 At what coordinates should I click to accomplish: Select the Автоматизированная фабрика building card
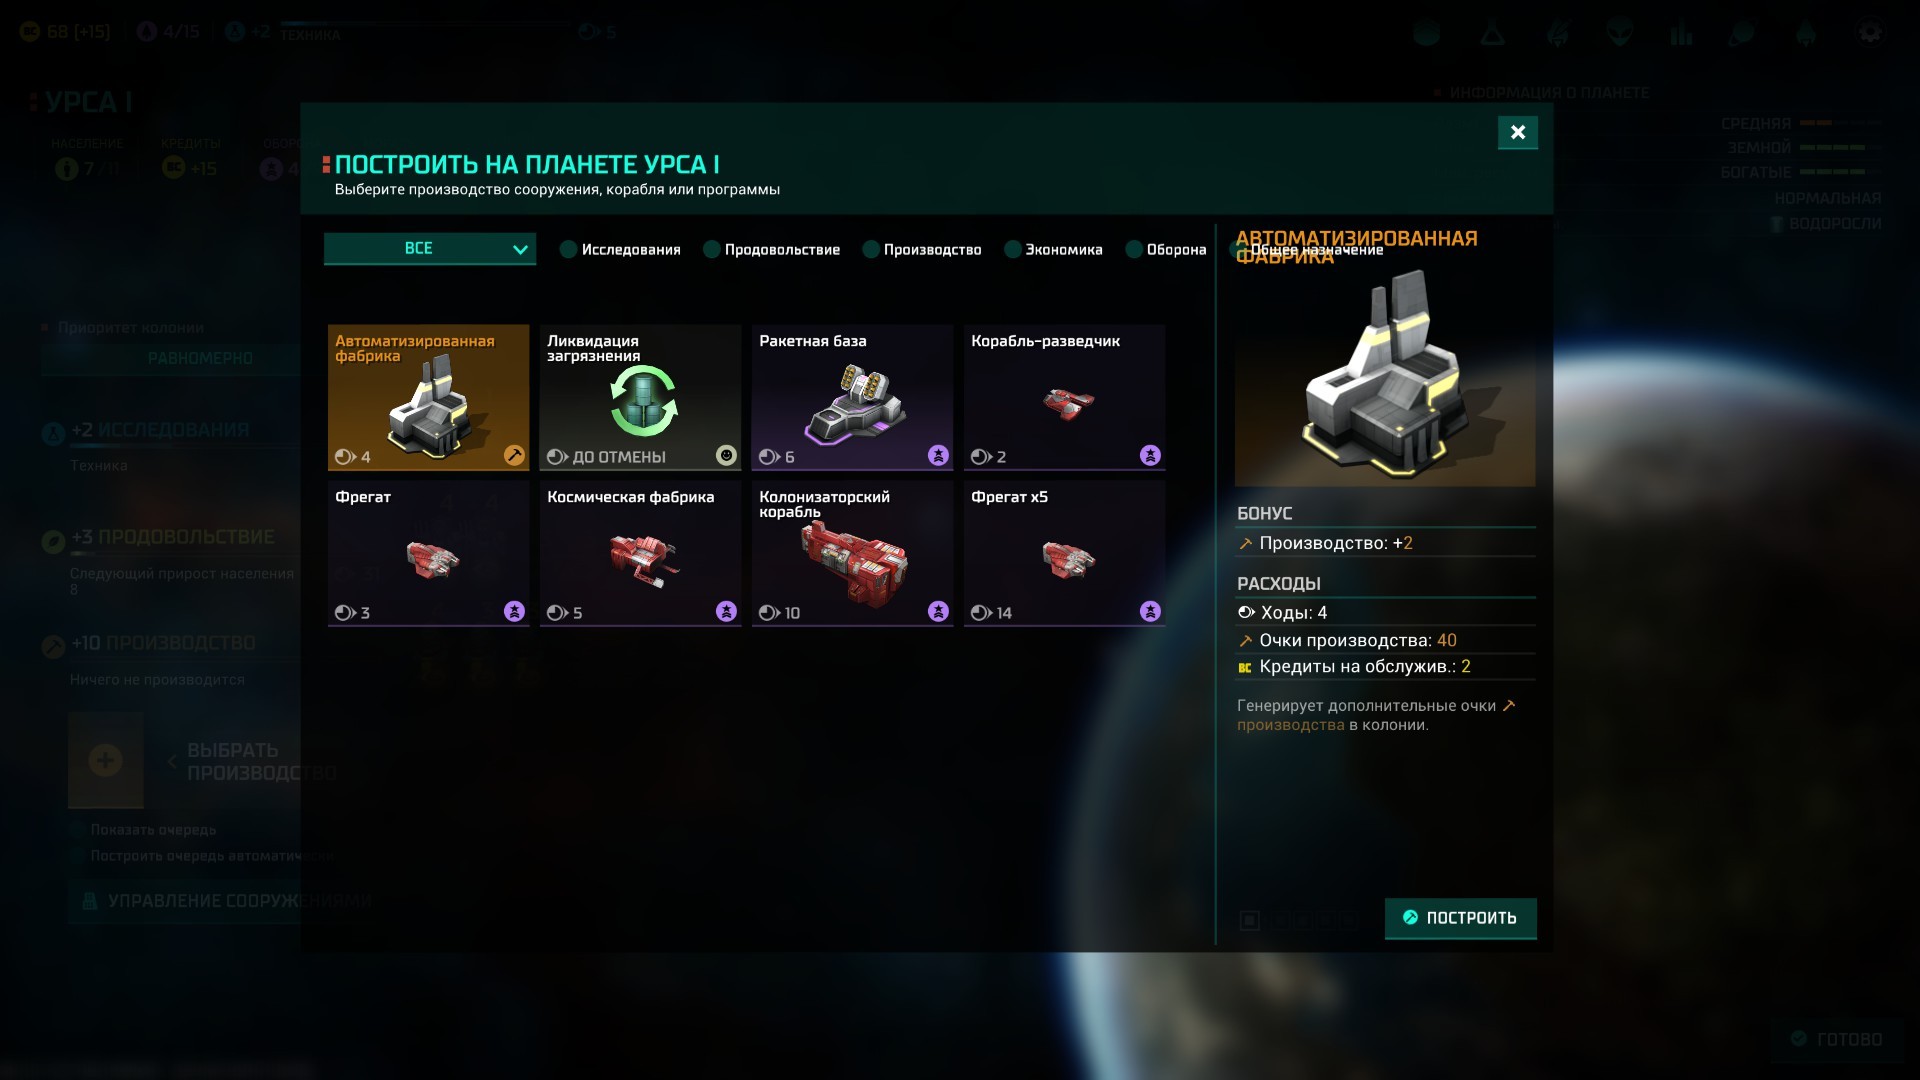428,397
